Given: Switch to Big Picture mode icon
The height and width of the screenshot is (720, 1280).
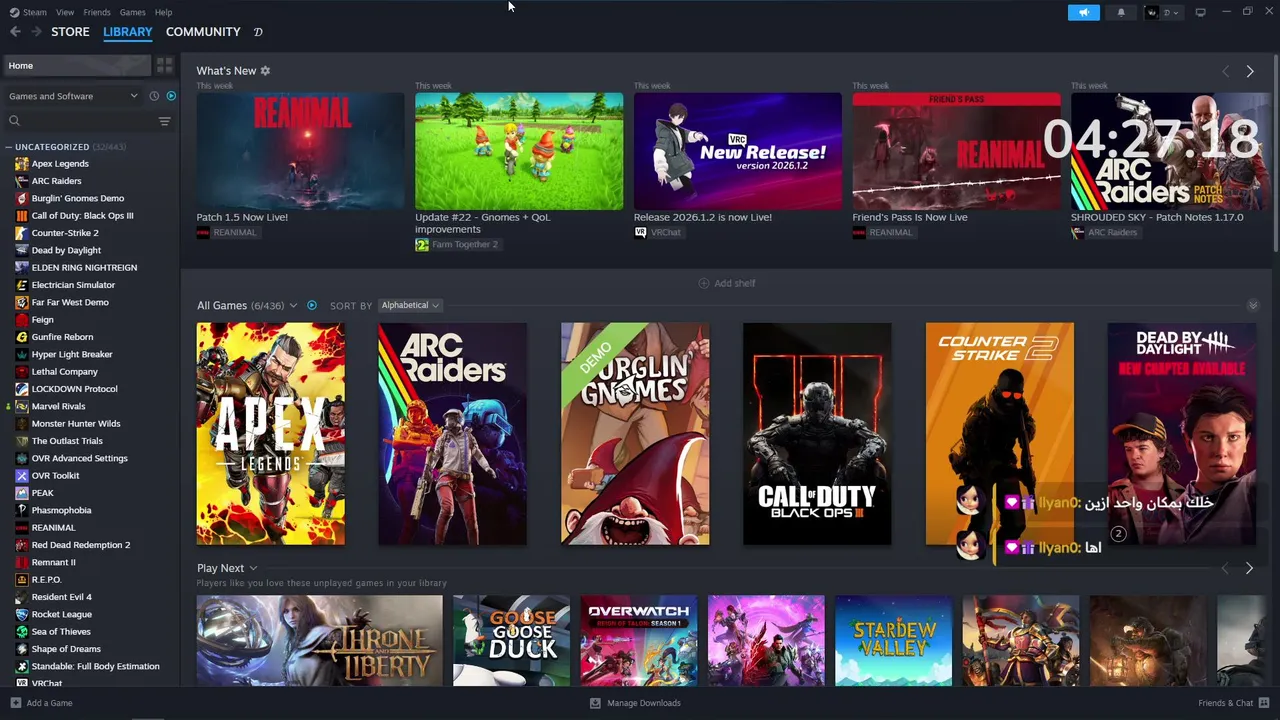Looking at the screenshot, I should pos(1201,12).
